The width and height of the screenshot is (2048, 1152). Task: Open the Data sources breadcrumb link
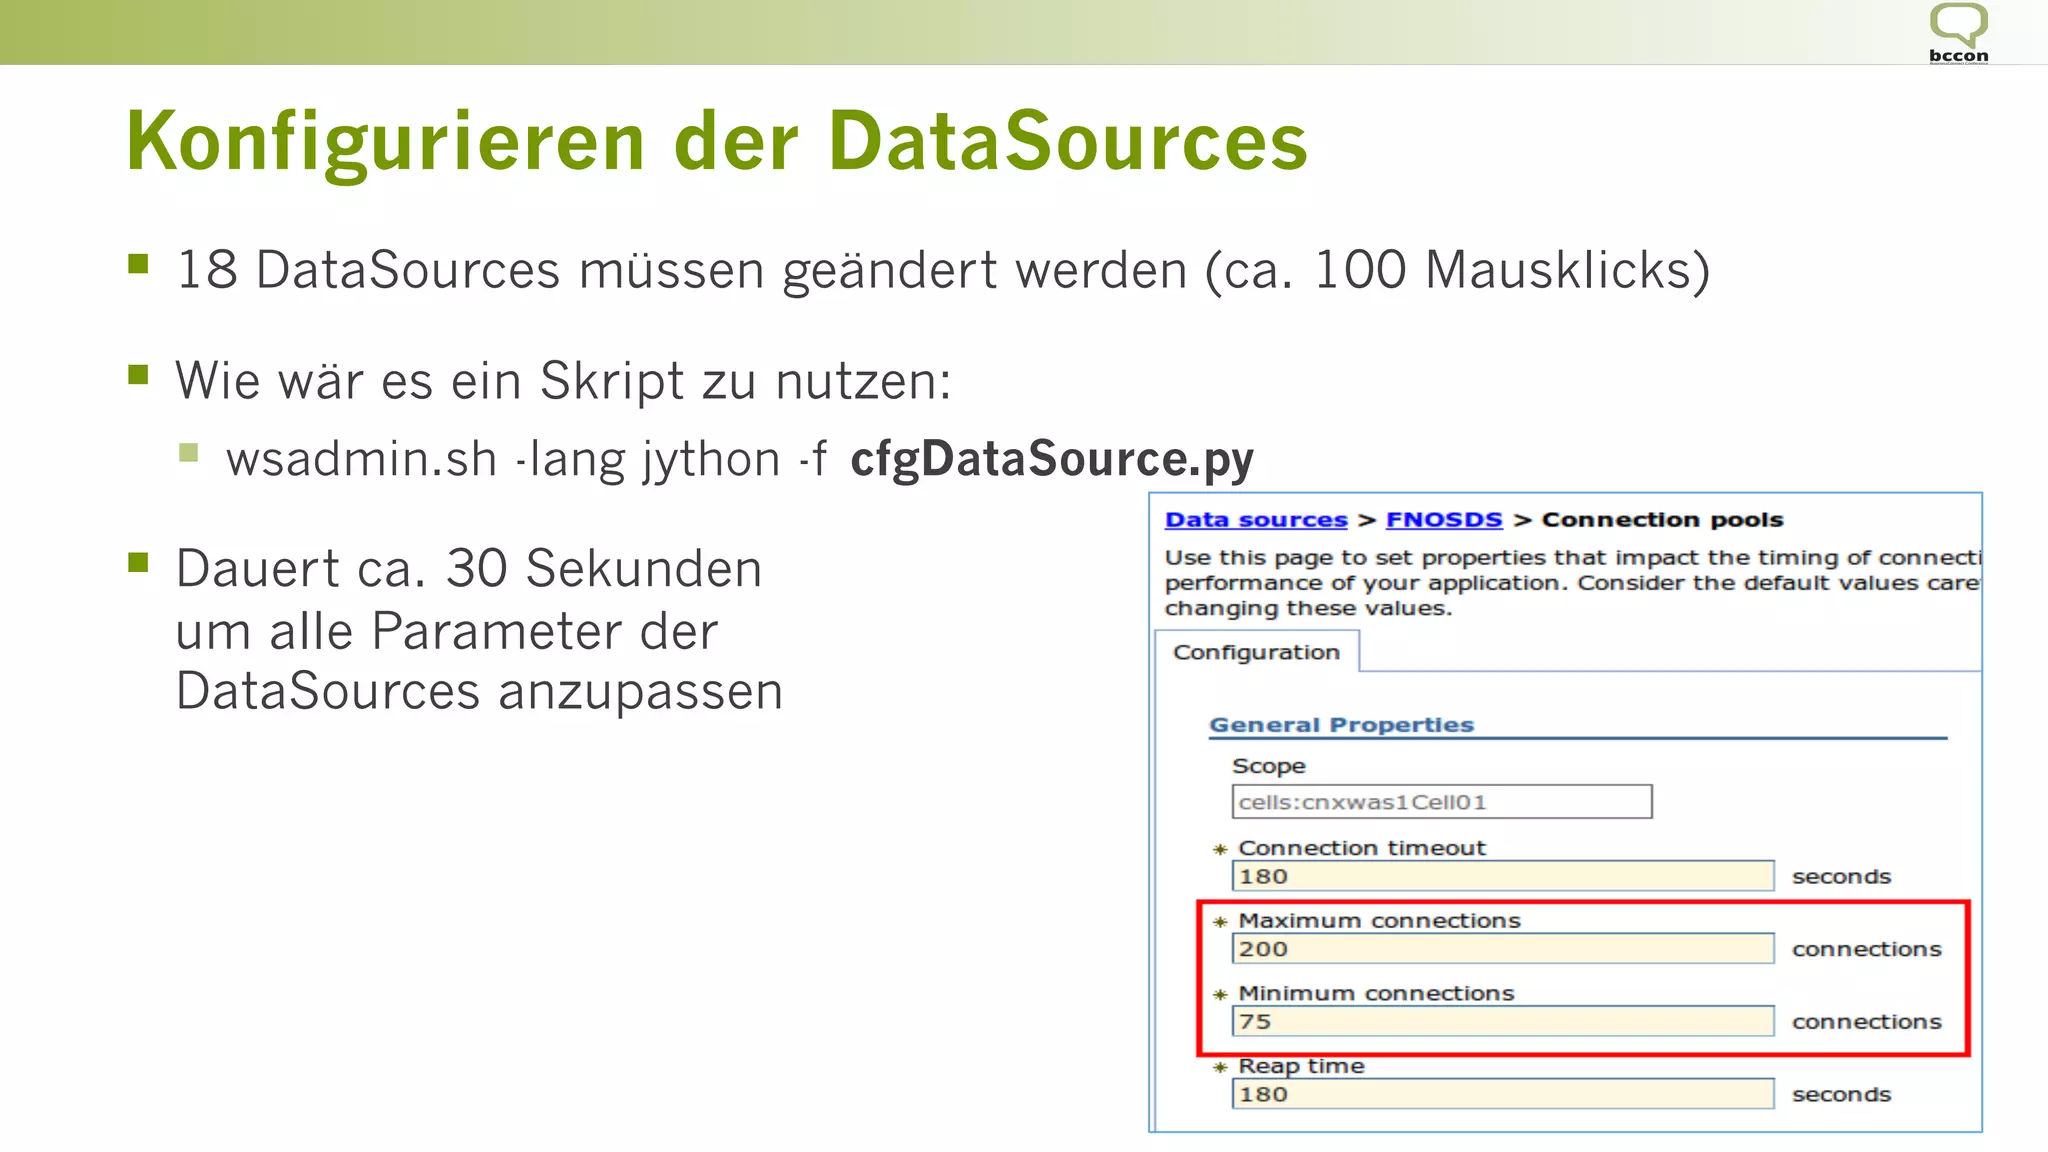point(1256,520)
